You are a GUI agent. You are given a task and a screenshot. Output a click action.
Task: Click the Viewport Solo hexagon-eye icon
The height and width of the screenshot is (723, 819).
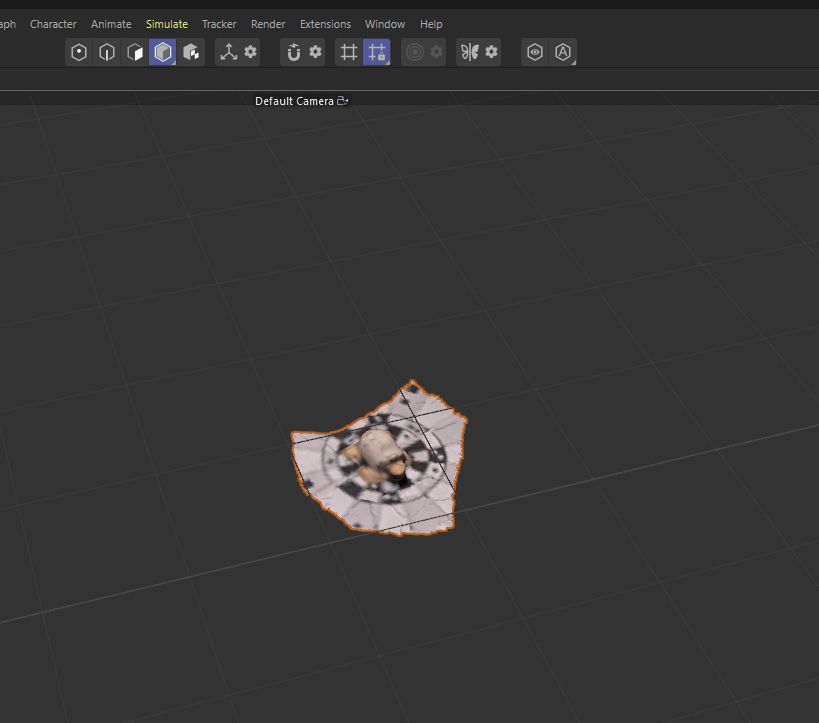click(534, 52)
